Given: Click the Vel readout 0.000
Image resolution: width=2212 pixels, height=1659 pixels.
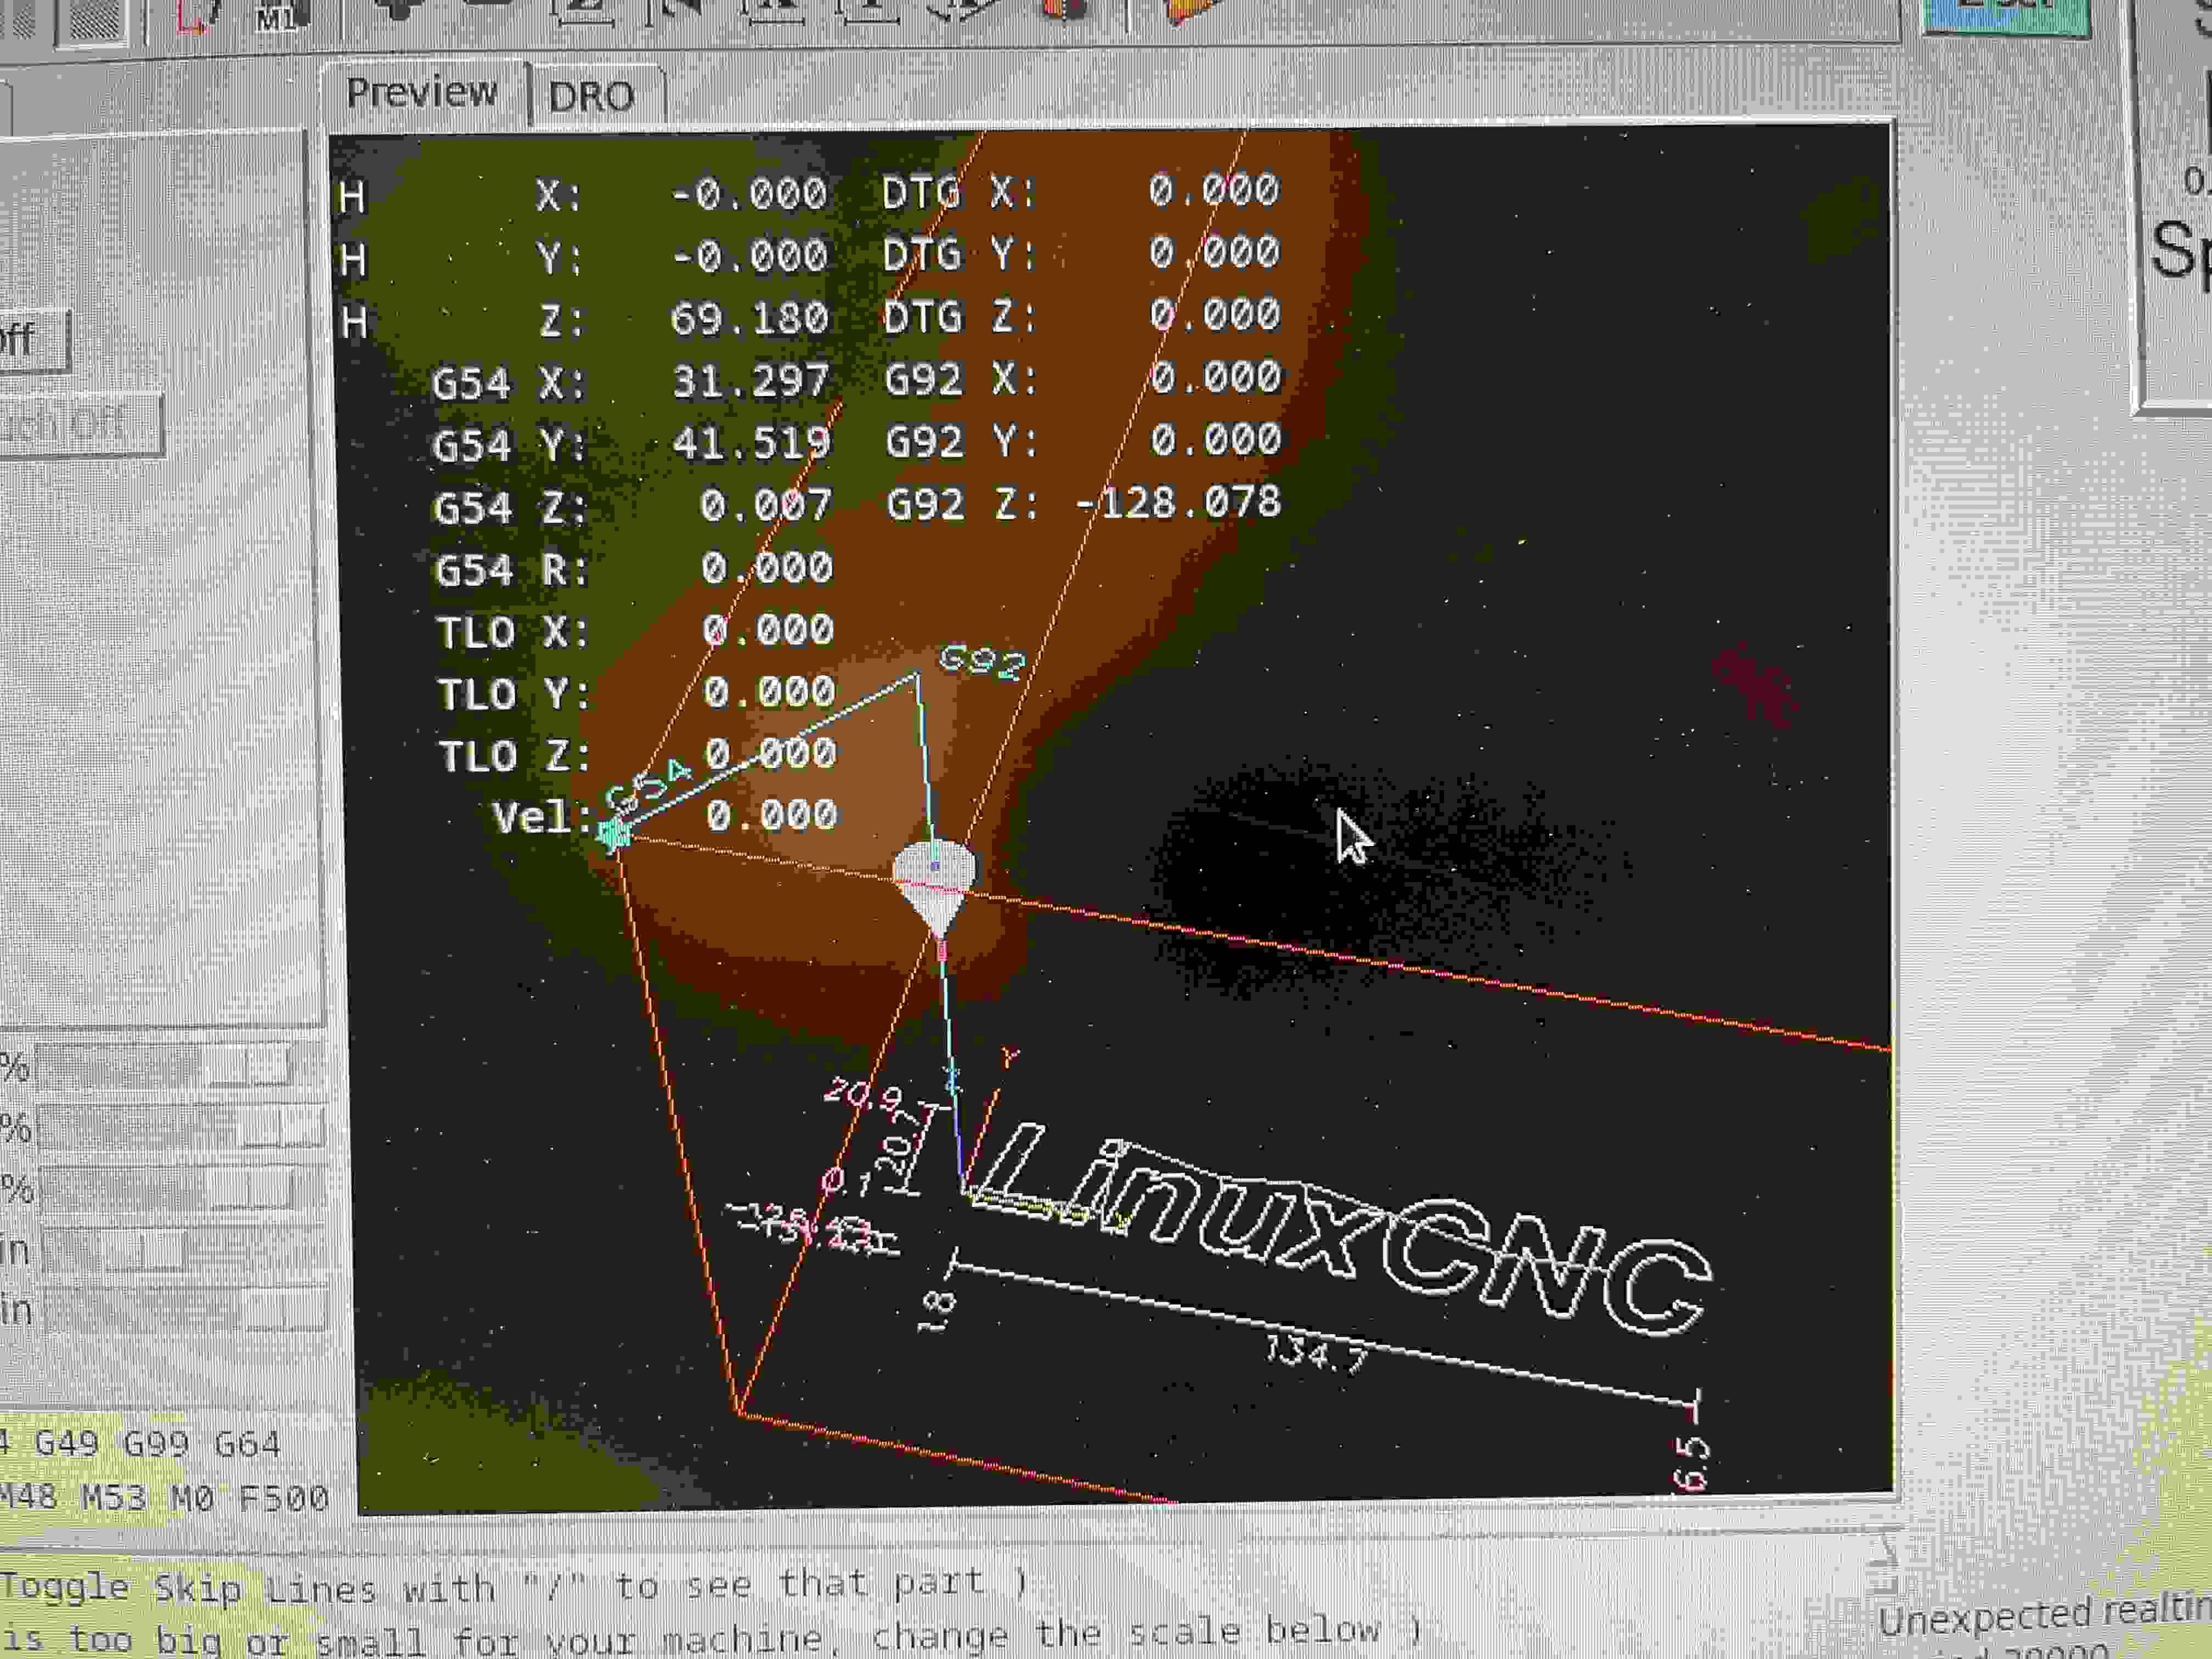Looking at the screenshot, I should [x=771, y=815].
